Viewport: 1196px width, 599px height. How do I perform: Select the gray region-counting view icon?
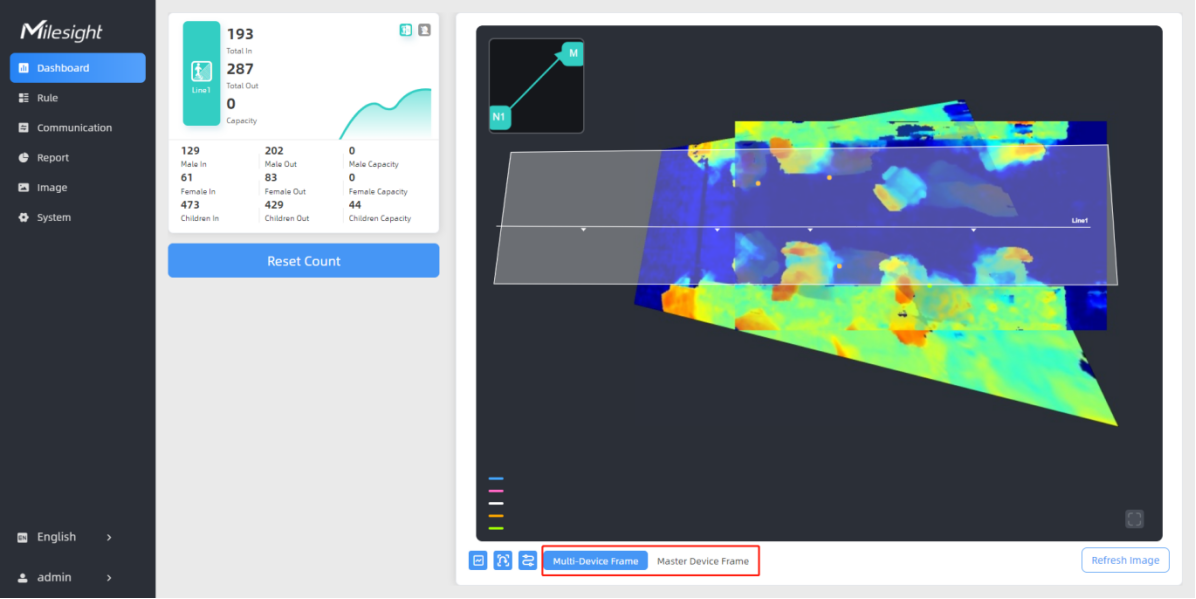click(424, 30)
